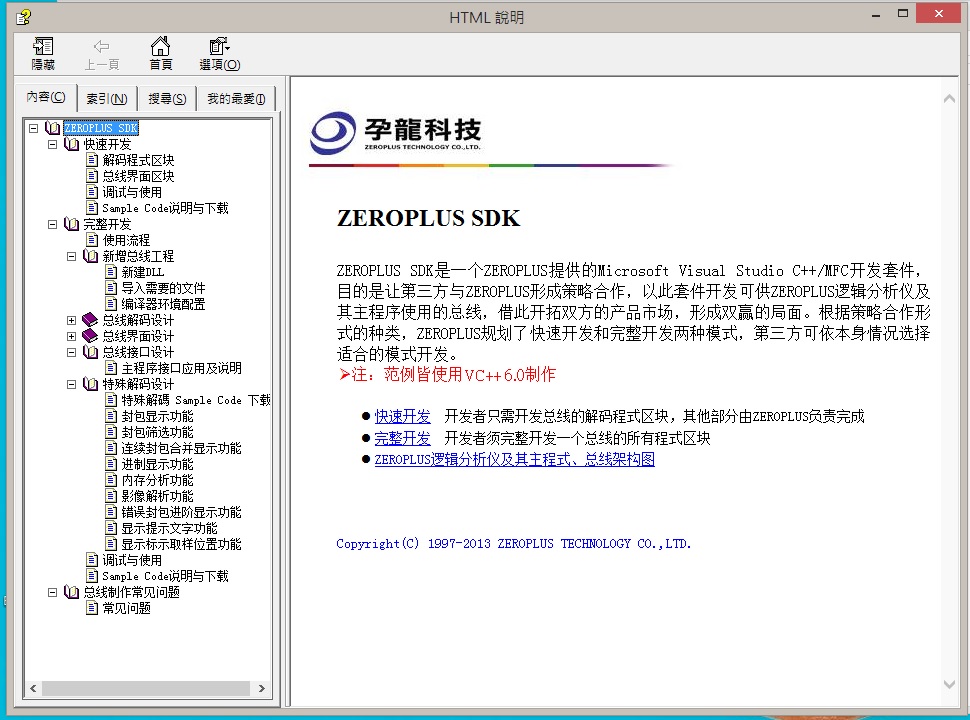Click the page icon beside 新建DLL
Screen dimensions: 970x720
111,272
